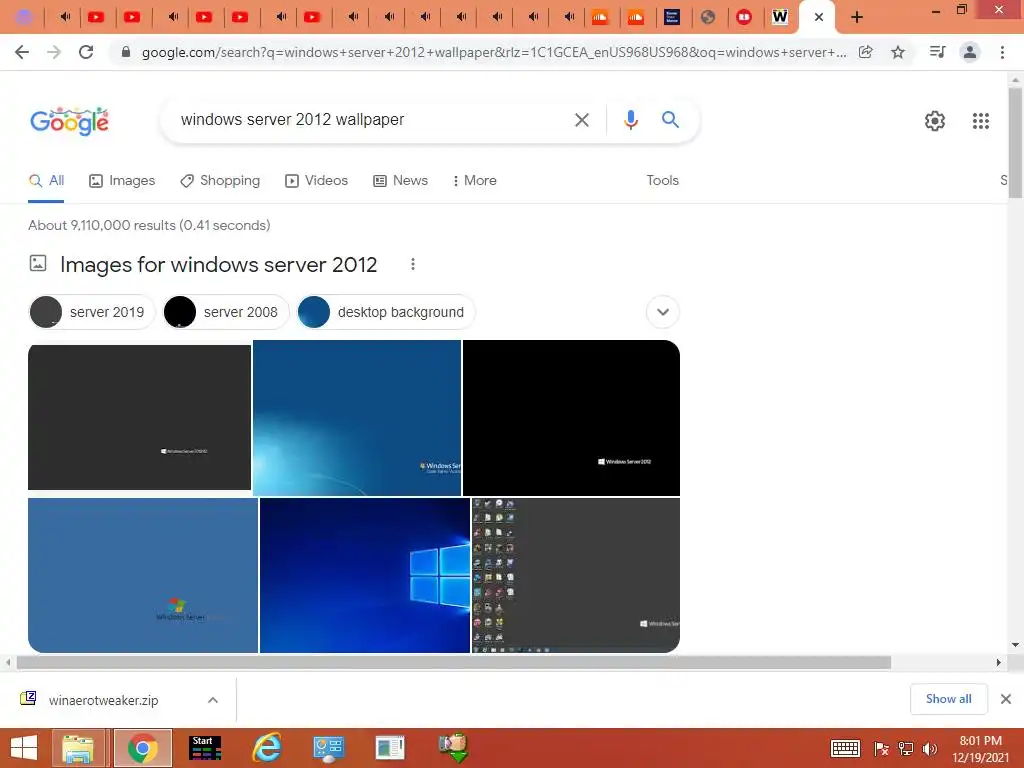Screen dimensions: 1024x768
Task: Select the All search tab
Action: [46, 181]
